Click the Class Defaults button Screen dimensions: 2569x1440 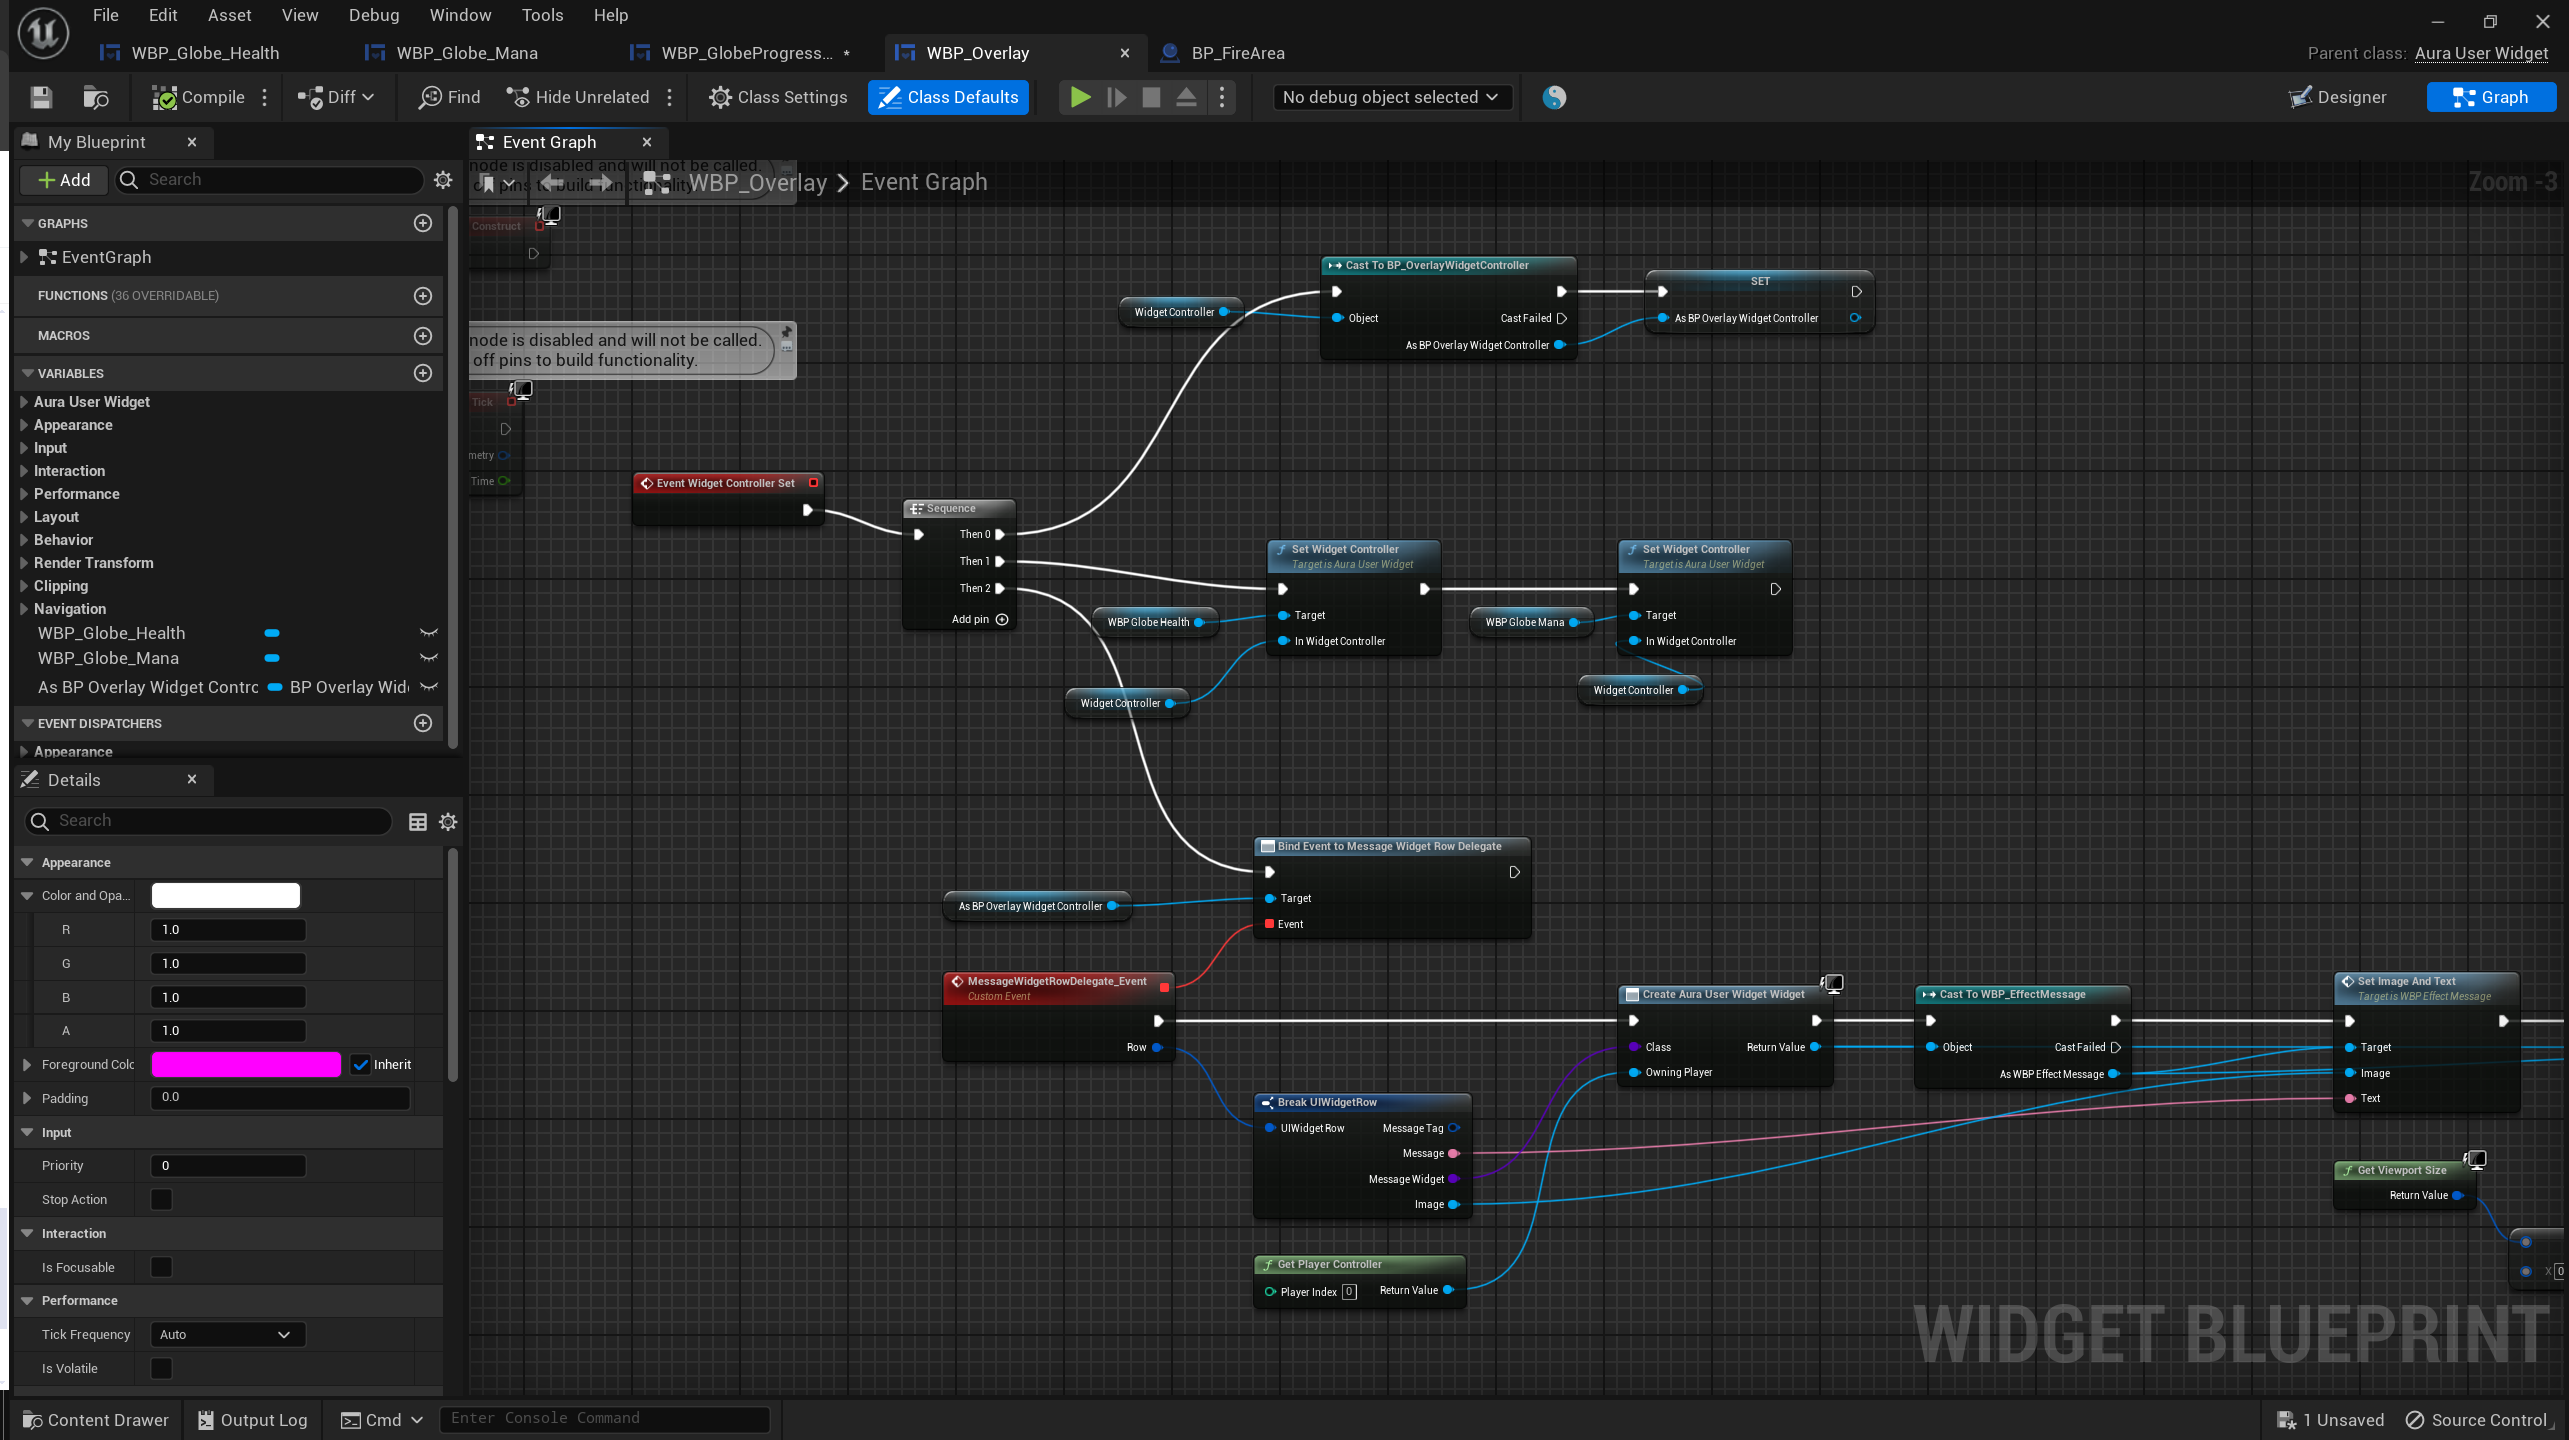948,97
